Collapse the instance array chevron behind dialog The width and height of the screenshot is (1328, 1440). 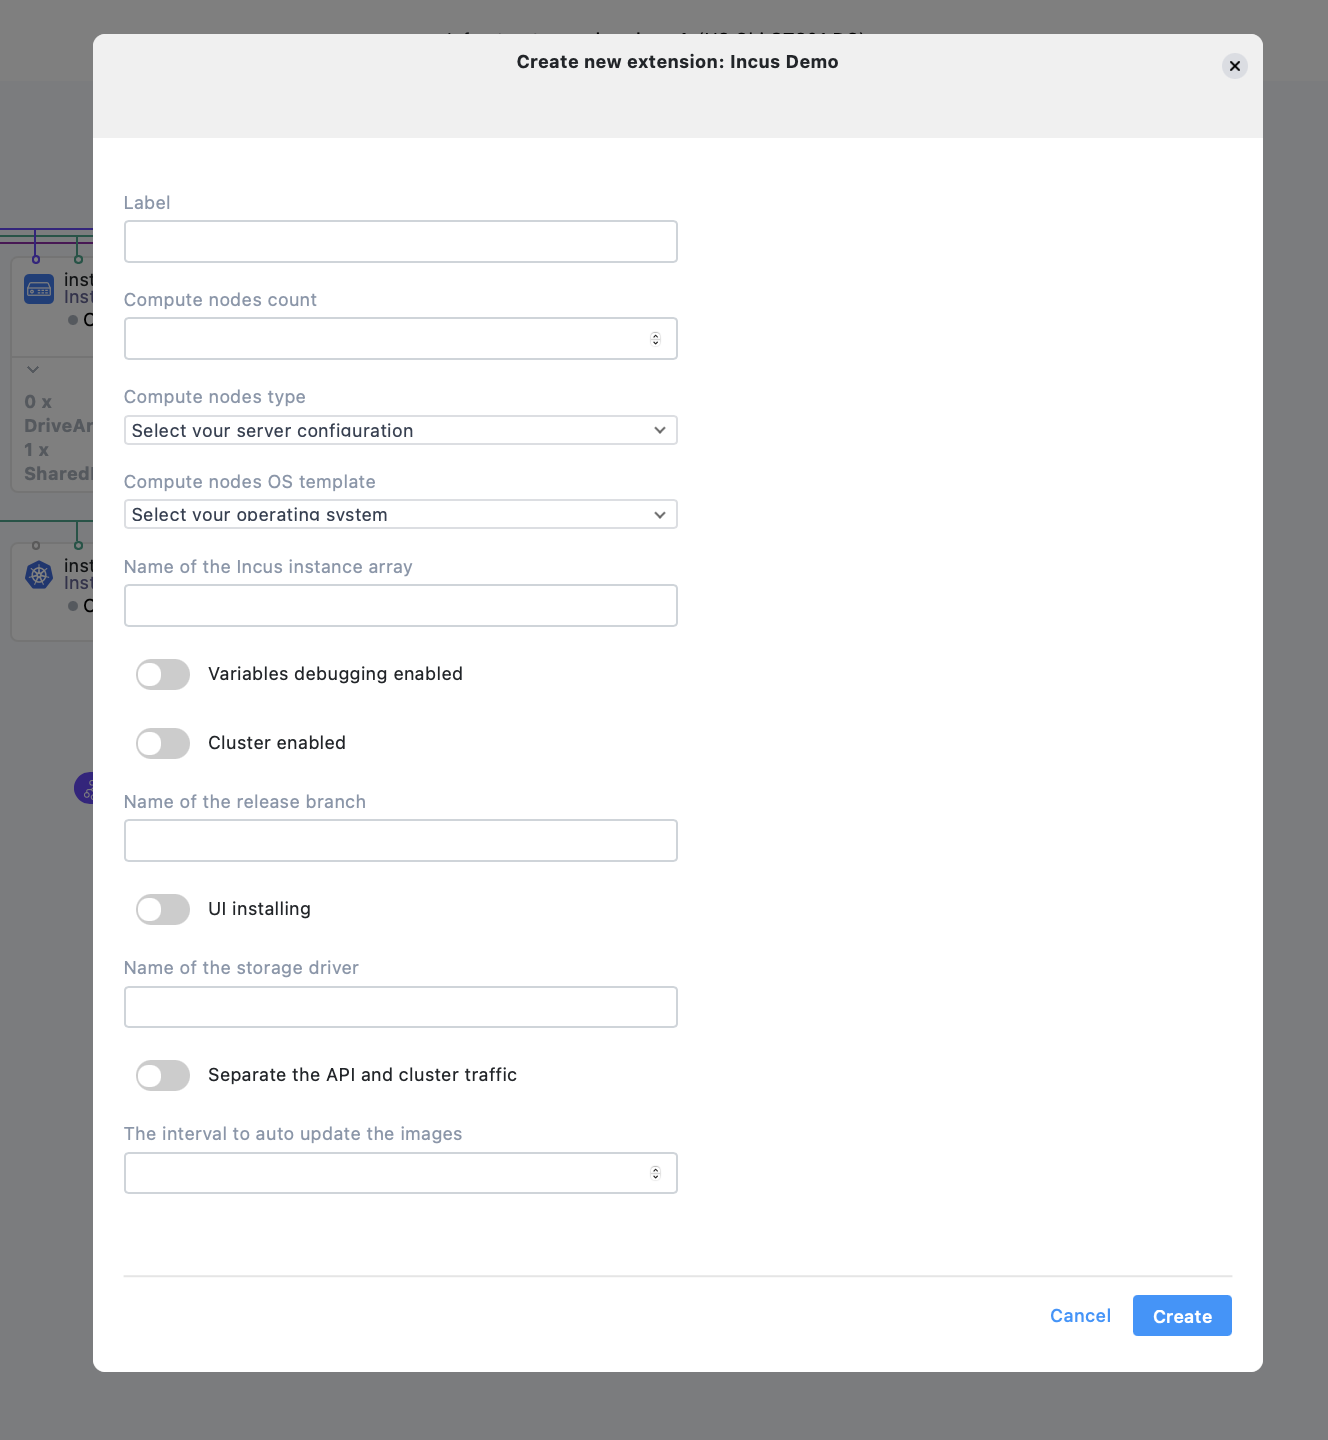[33, 370]
